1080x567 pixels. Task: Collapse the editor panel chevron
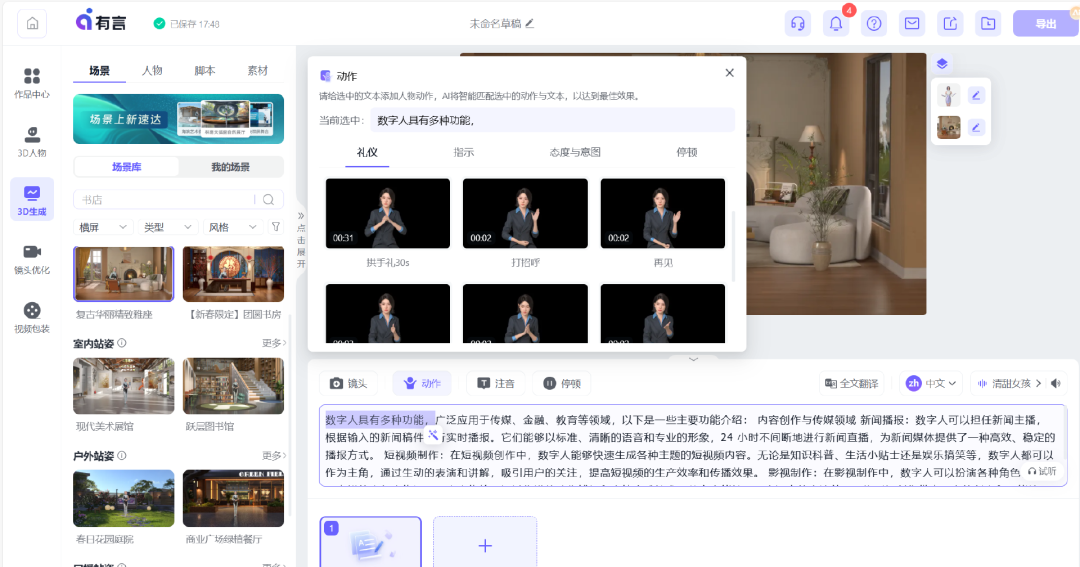[x=694, y=359]
